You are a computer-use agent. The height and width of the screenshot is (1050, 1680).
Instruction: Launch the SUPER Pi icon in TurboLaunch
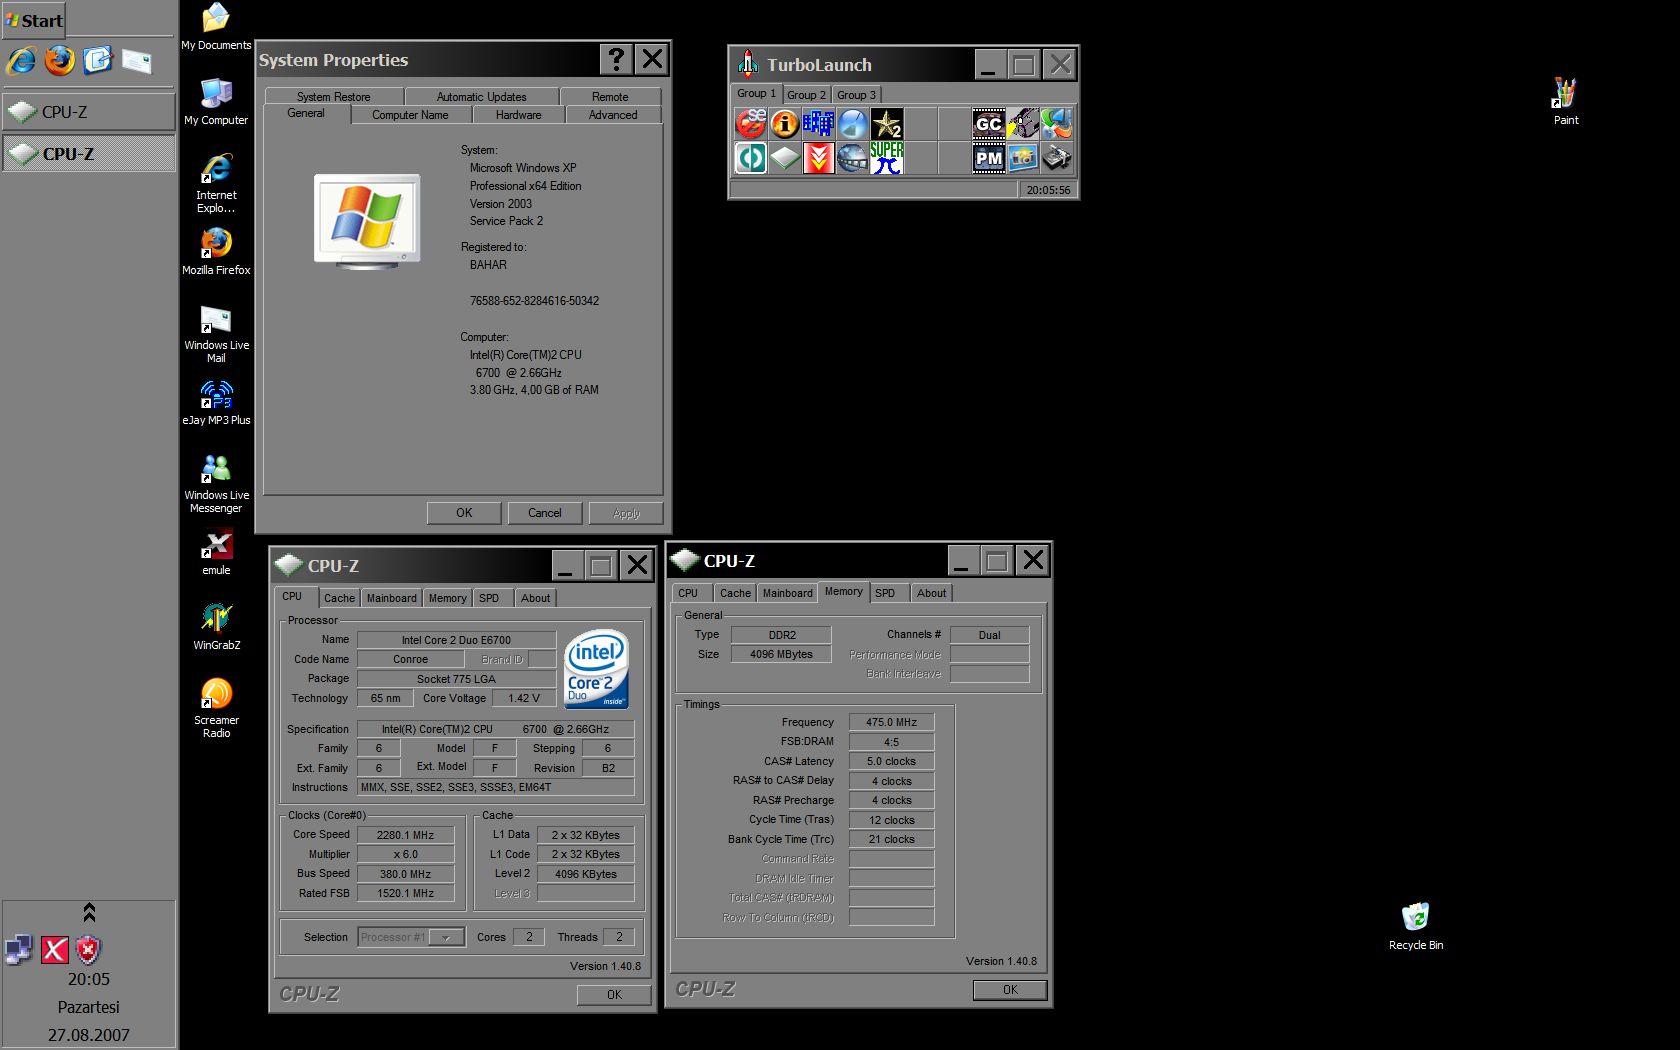pyautogui.click(x=887, y=158)
